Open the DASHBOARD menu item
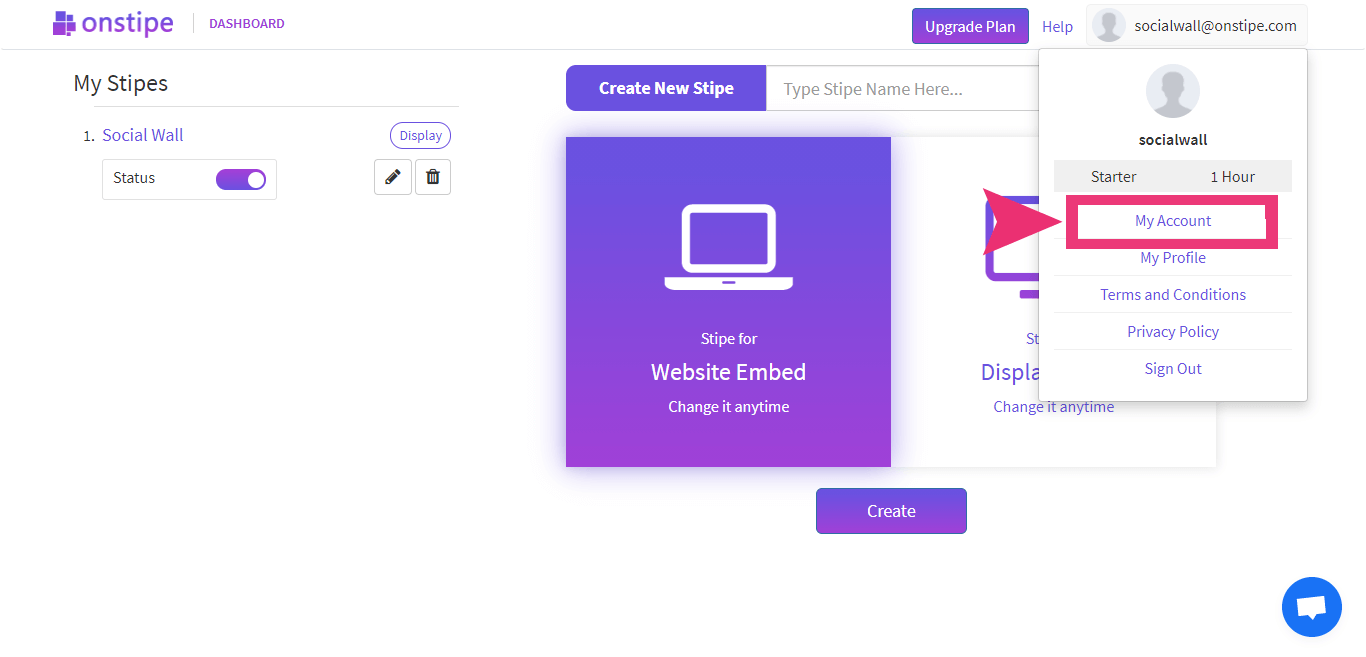1366x657 pixels. (x=246, y=23)
